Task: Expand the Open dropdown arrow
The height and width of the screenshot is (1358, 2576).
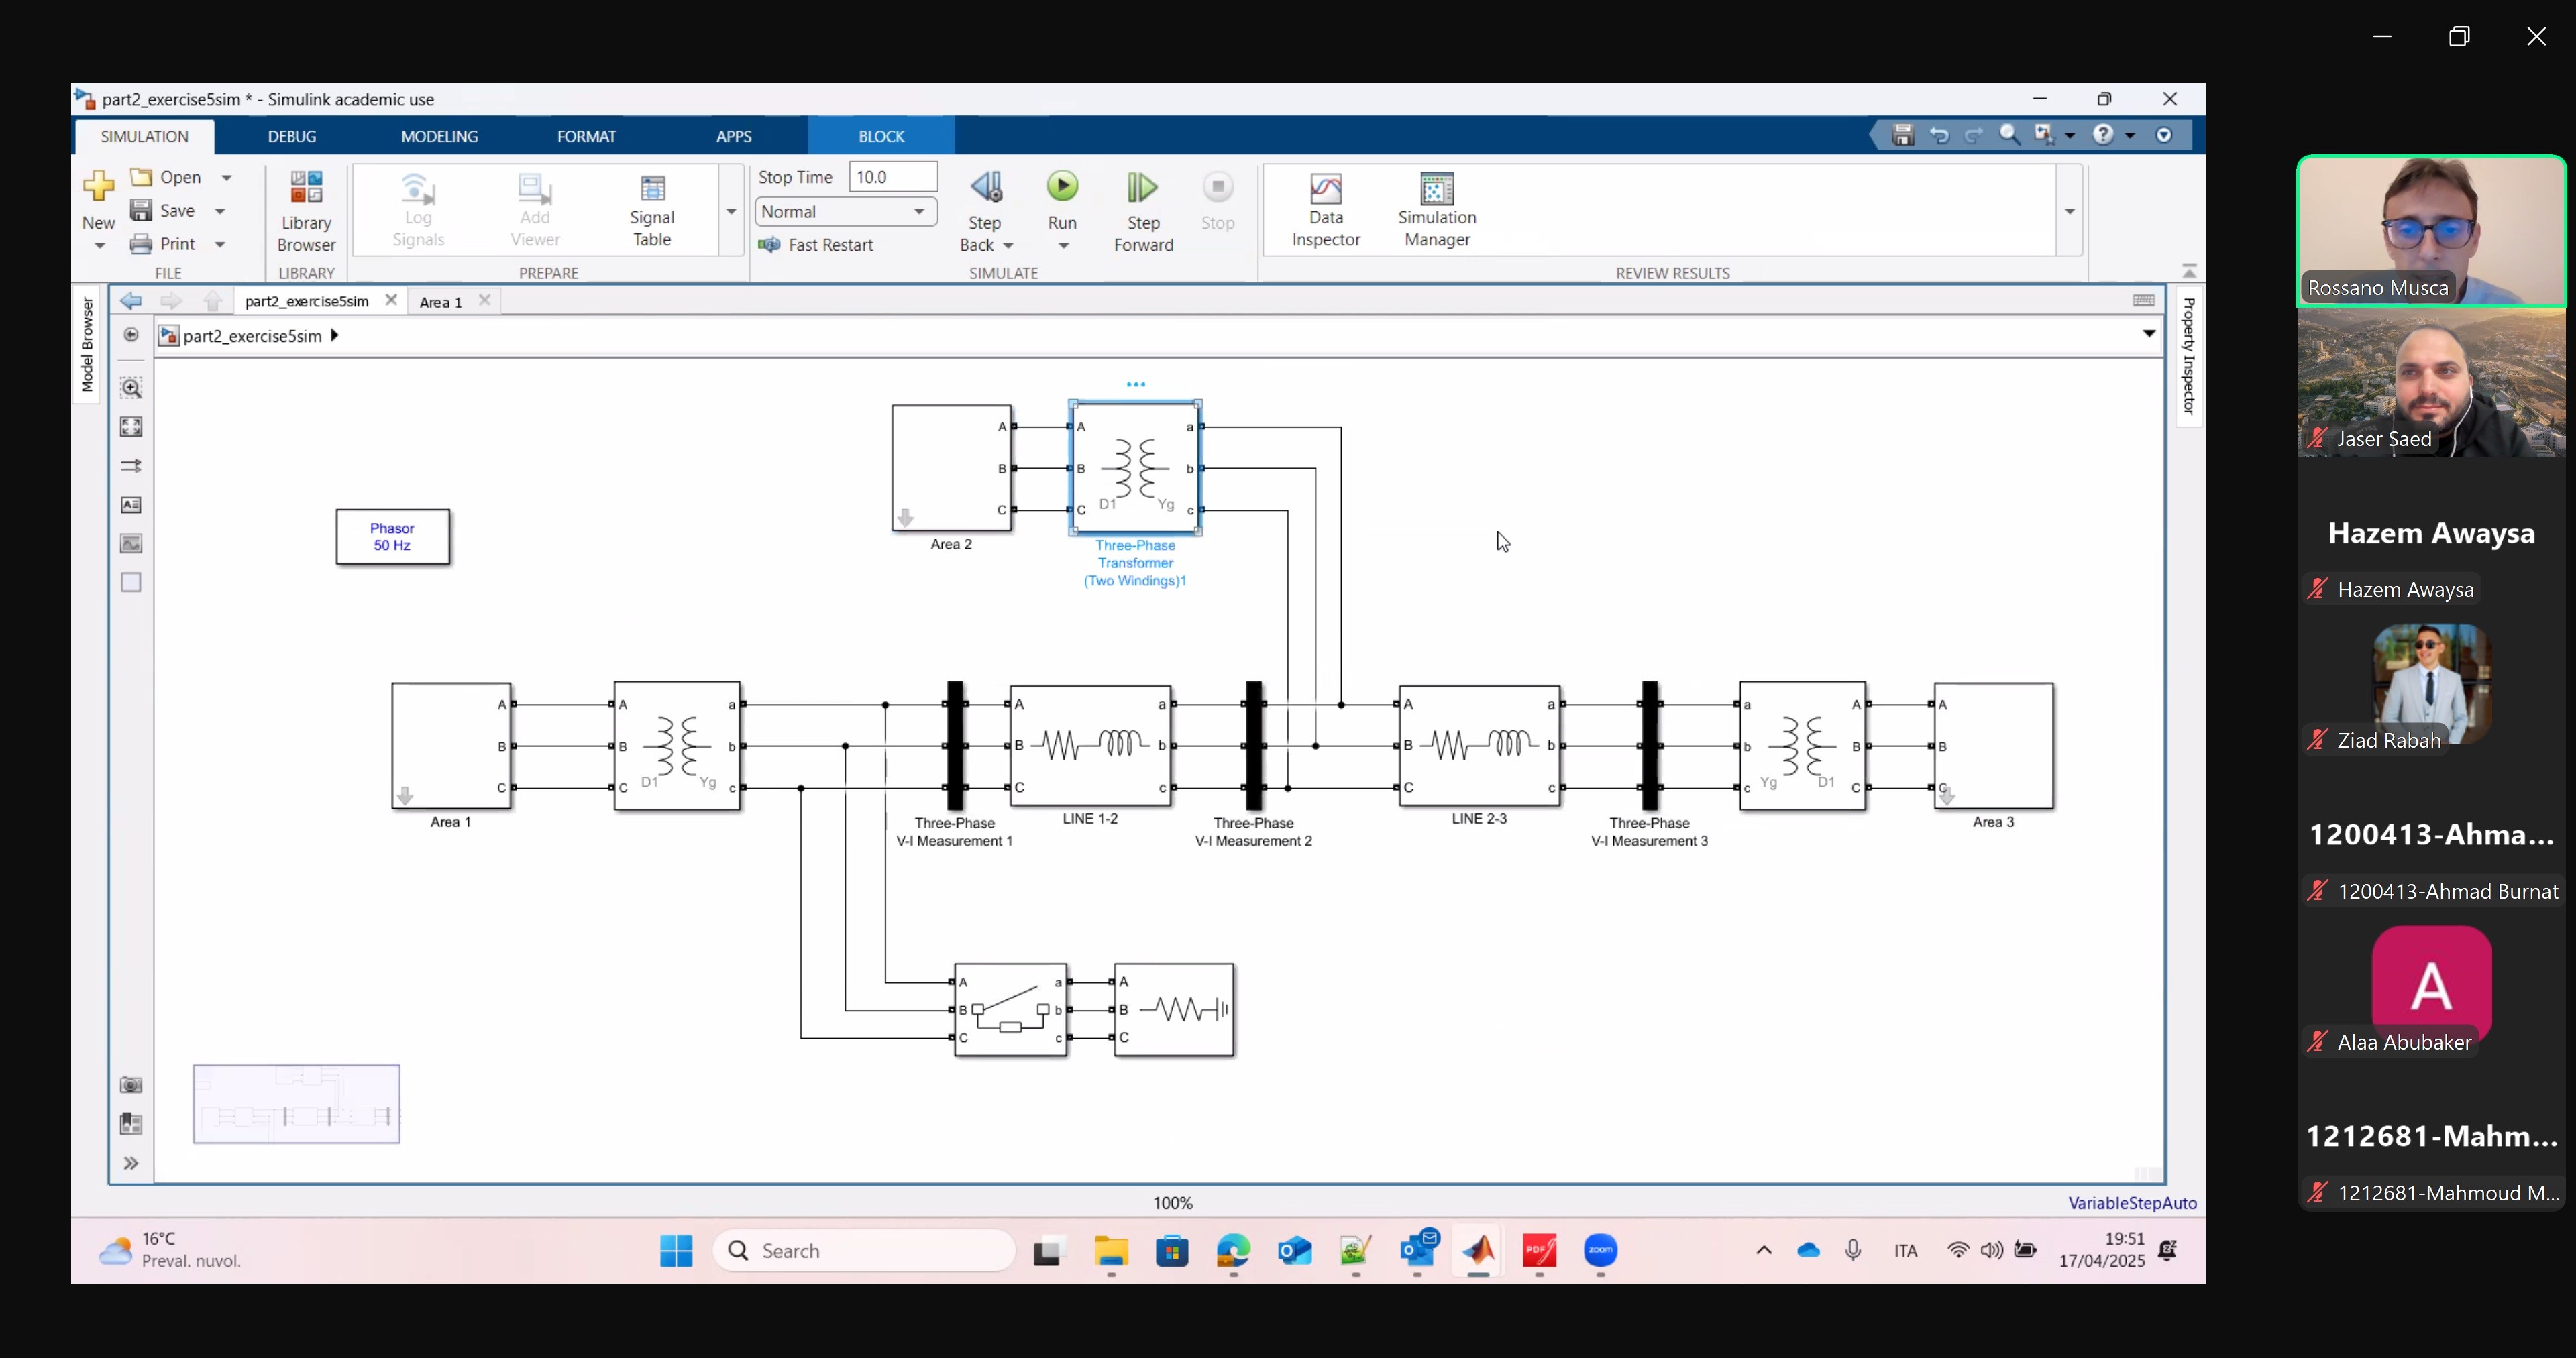Action: (227, 178)
